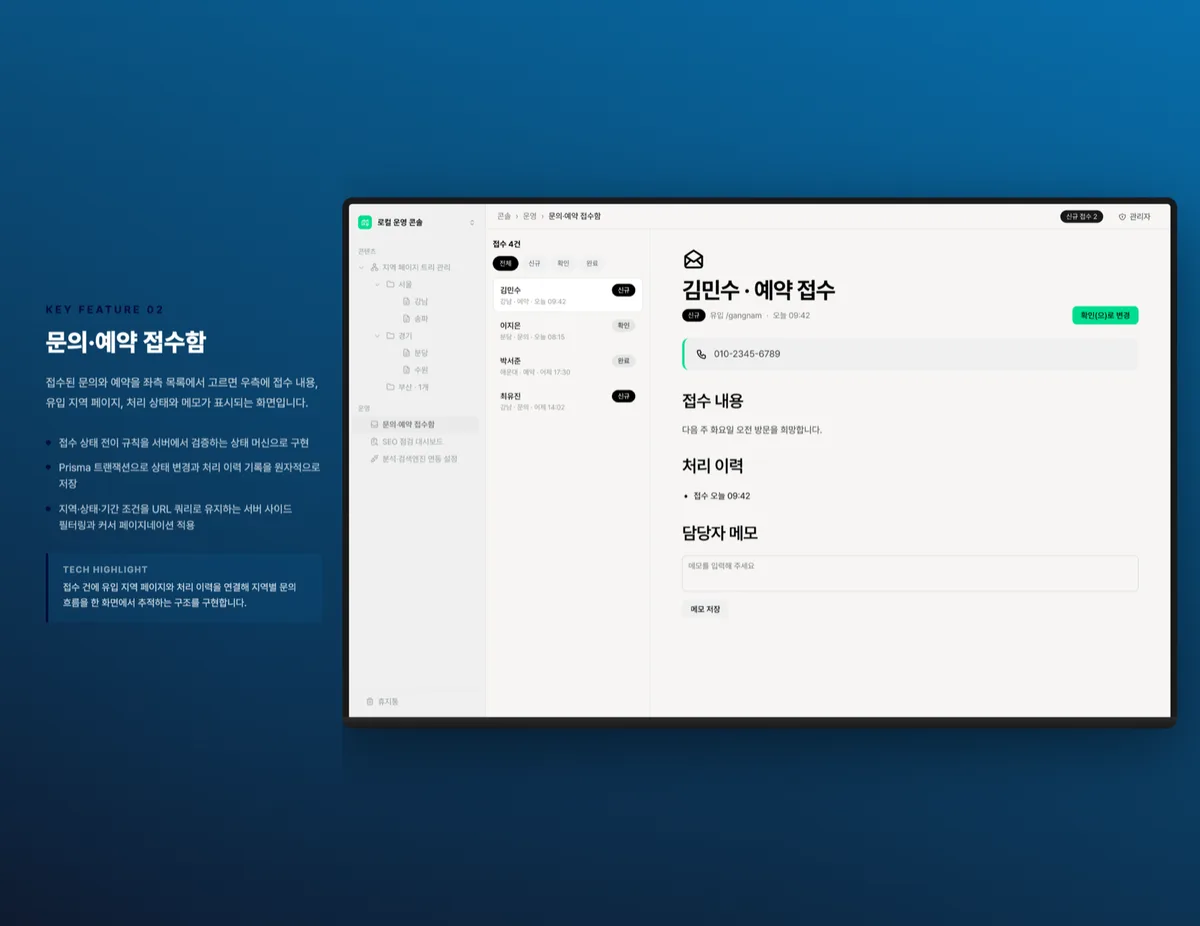Image resolution: width=1200 pixels, height=926 pixels.
Task: Click the inbox icon beside 문의·예약 접수함
Action: 374,424
